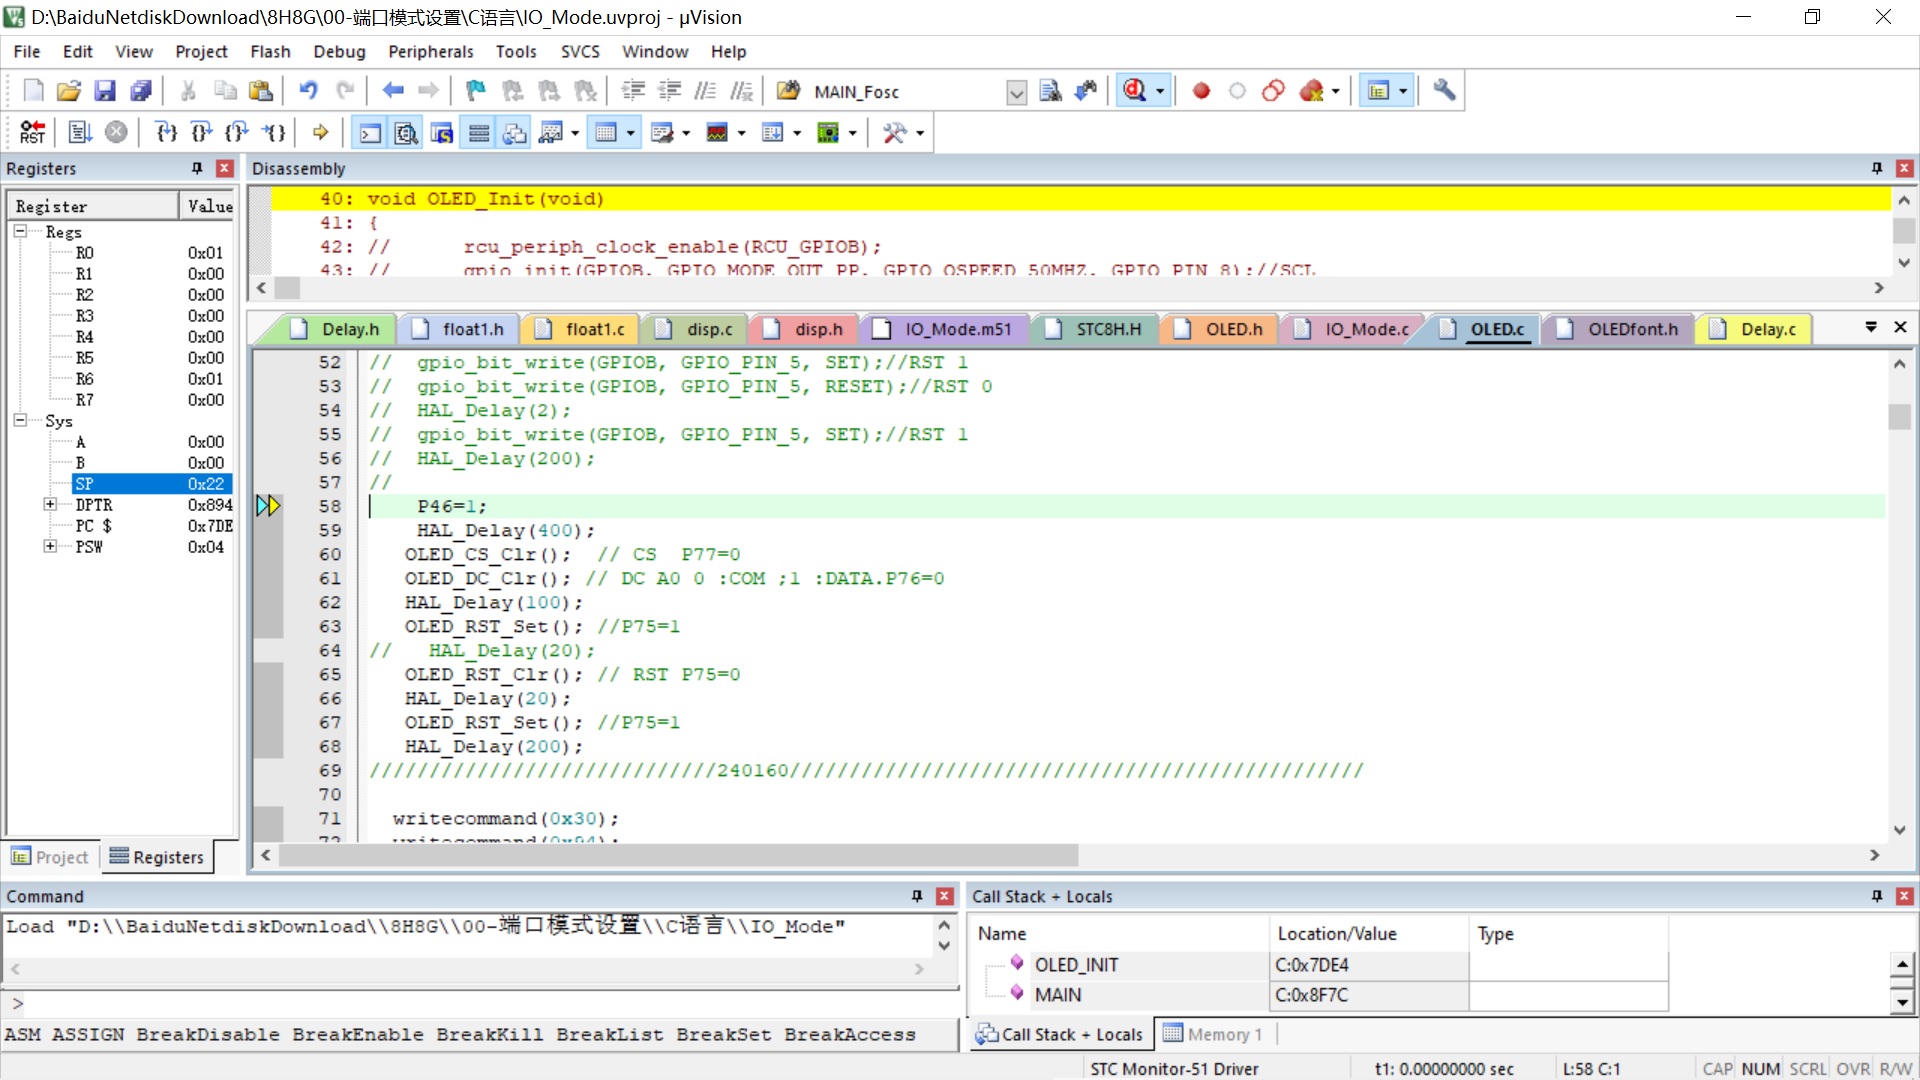Click the editor vertical scrollbar thumb
The image size is (1920, 1080).
tap(1899, 415)
